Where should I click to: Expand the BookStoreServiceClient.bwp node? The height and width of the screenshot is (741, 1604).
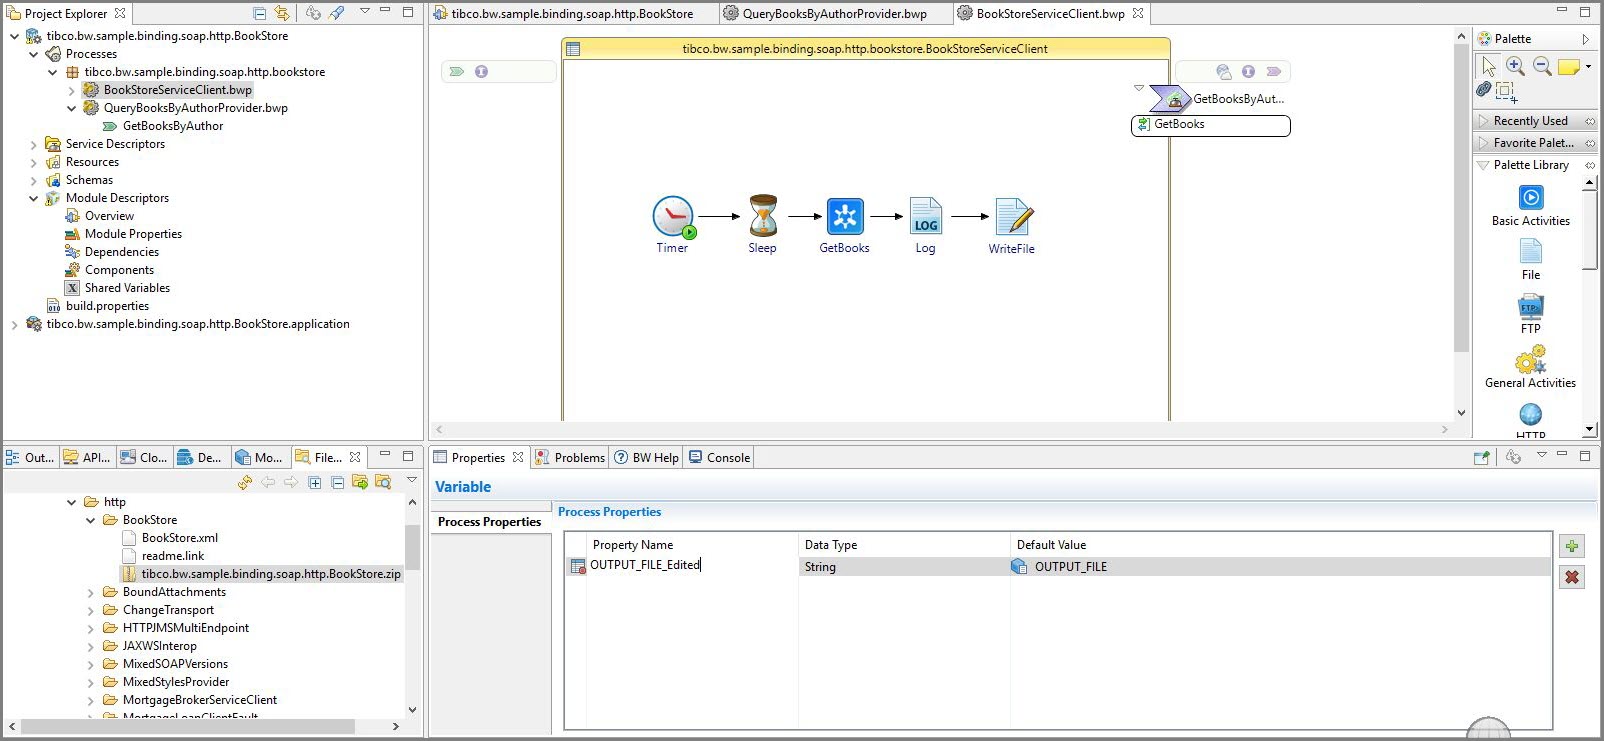(72, 90)
